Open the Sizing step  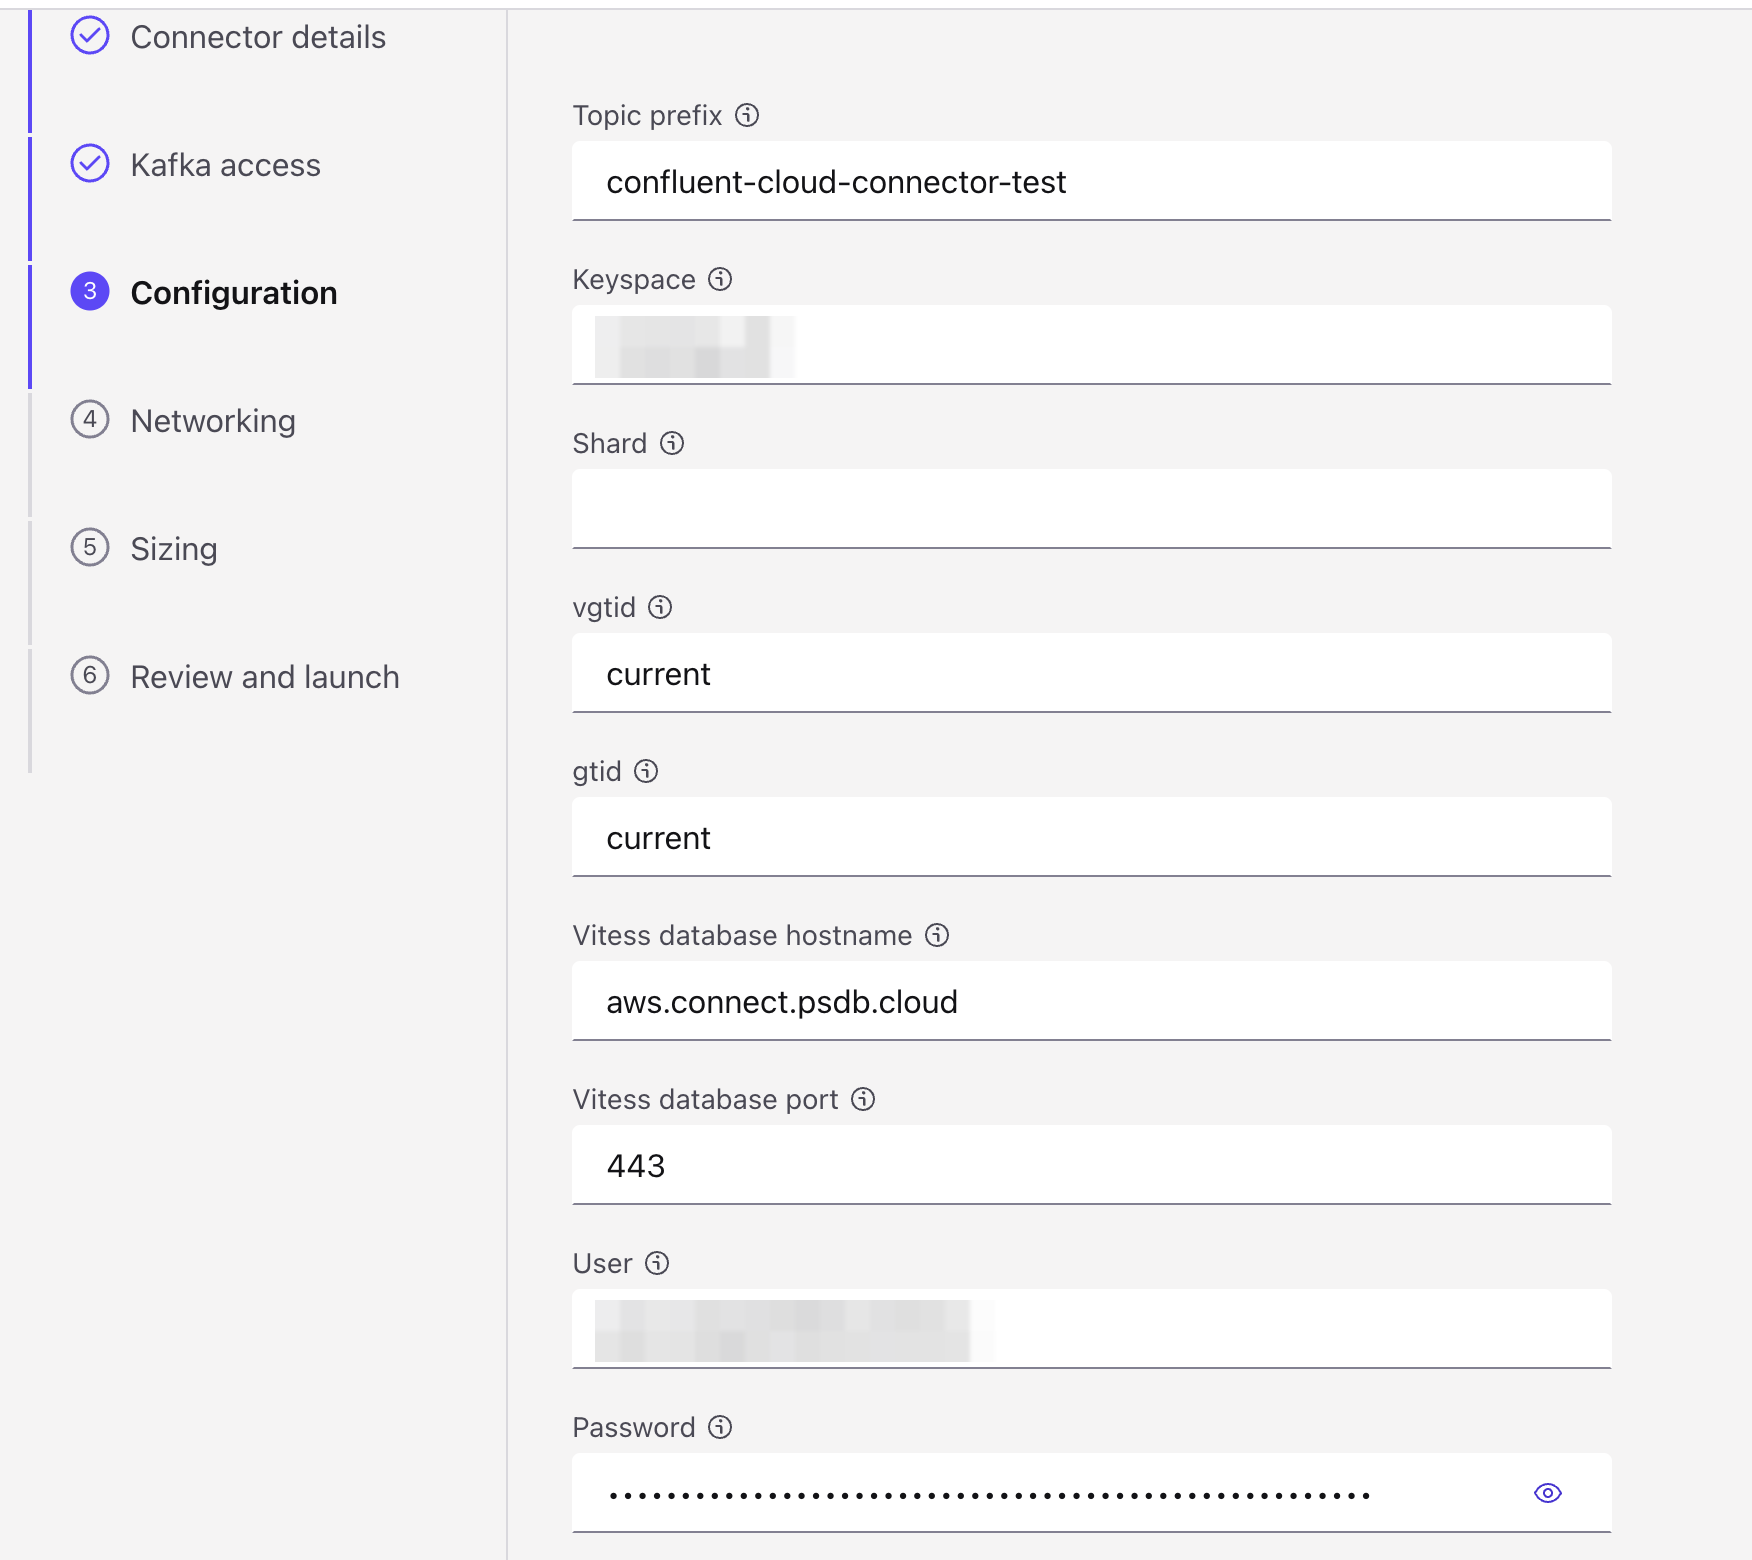(x=174, y=549)
